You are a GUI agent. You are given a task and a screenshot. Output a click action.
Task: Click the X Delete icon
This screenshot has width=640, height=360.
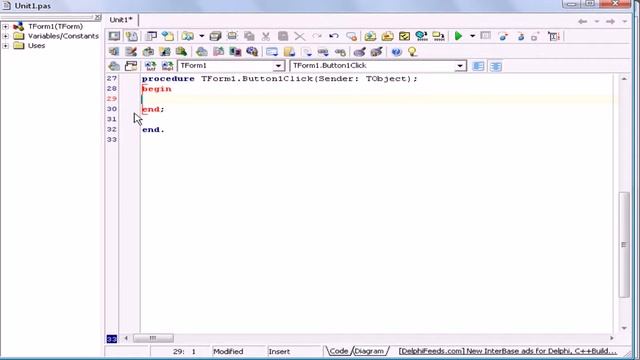click(x=300, y=36)
